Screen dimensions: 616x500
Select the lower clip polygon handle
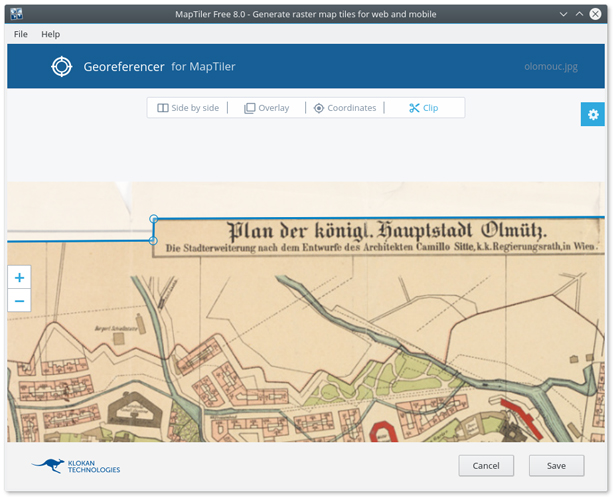tap(154, 240)
